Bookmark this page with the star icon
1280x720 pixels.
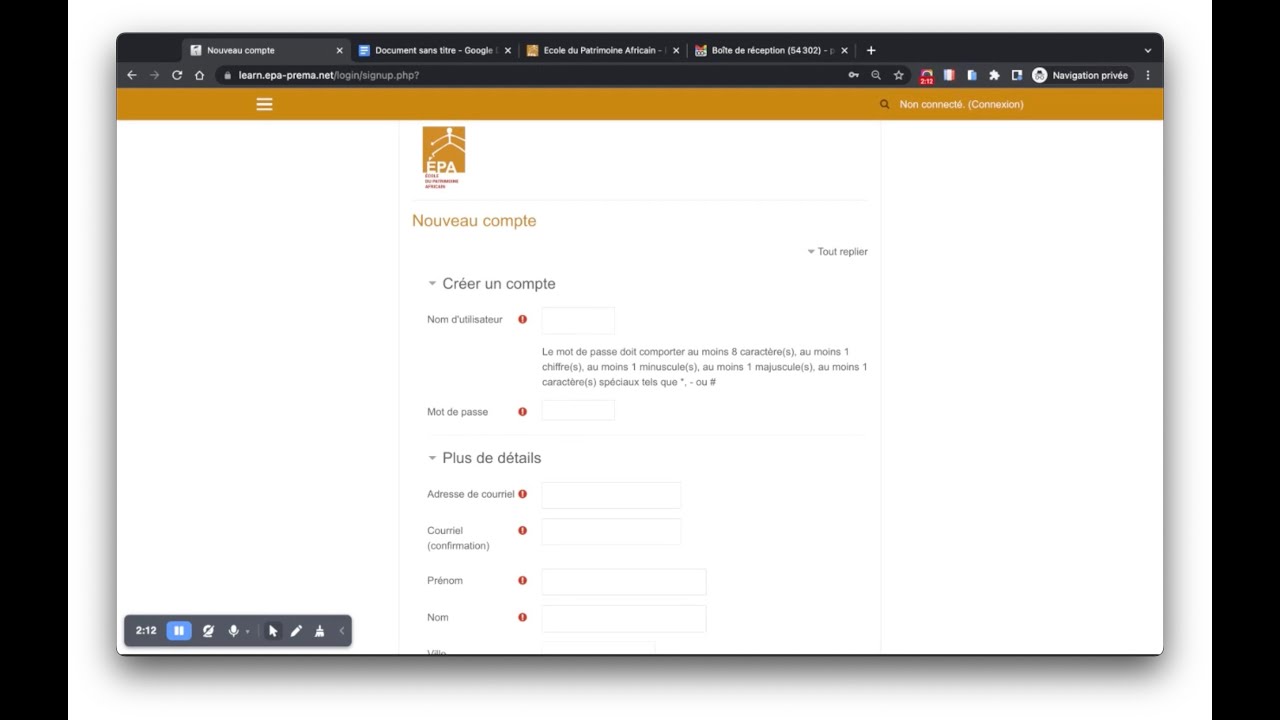[899, 75]
